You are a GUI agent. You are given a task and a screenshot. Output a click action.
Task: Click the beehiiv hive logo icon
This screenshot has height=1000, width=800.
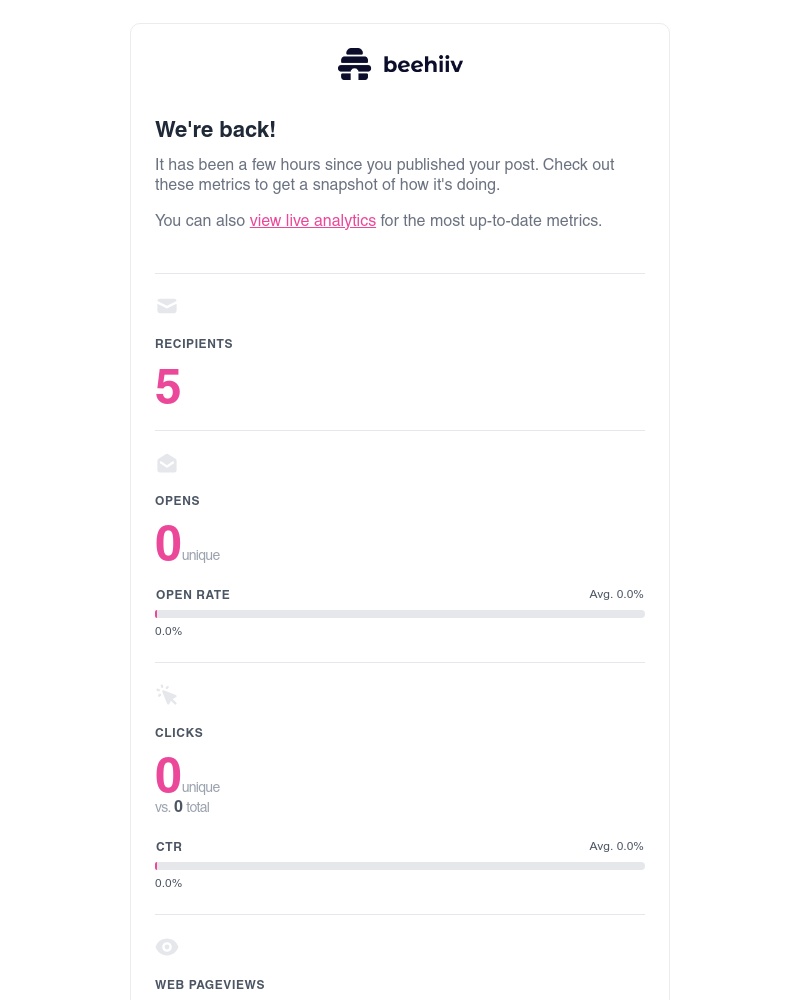click(x=355, y=63)
